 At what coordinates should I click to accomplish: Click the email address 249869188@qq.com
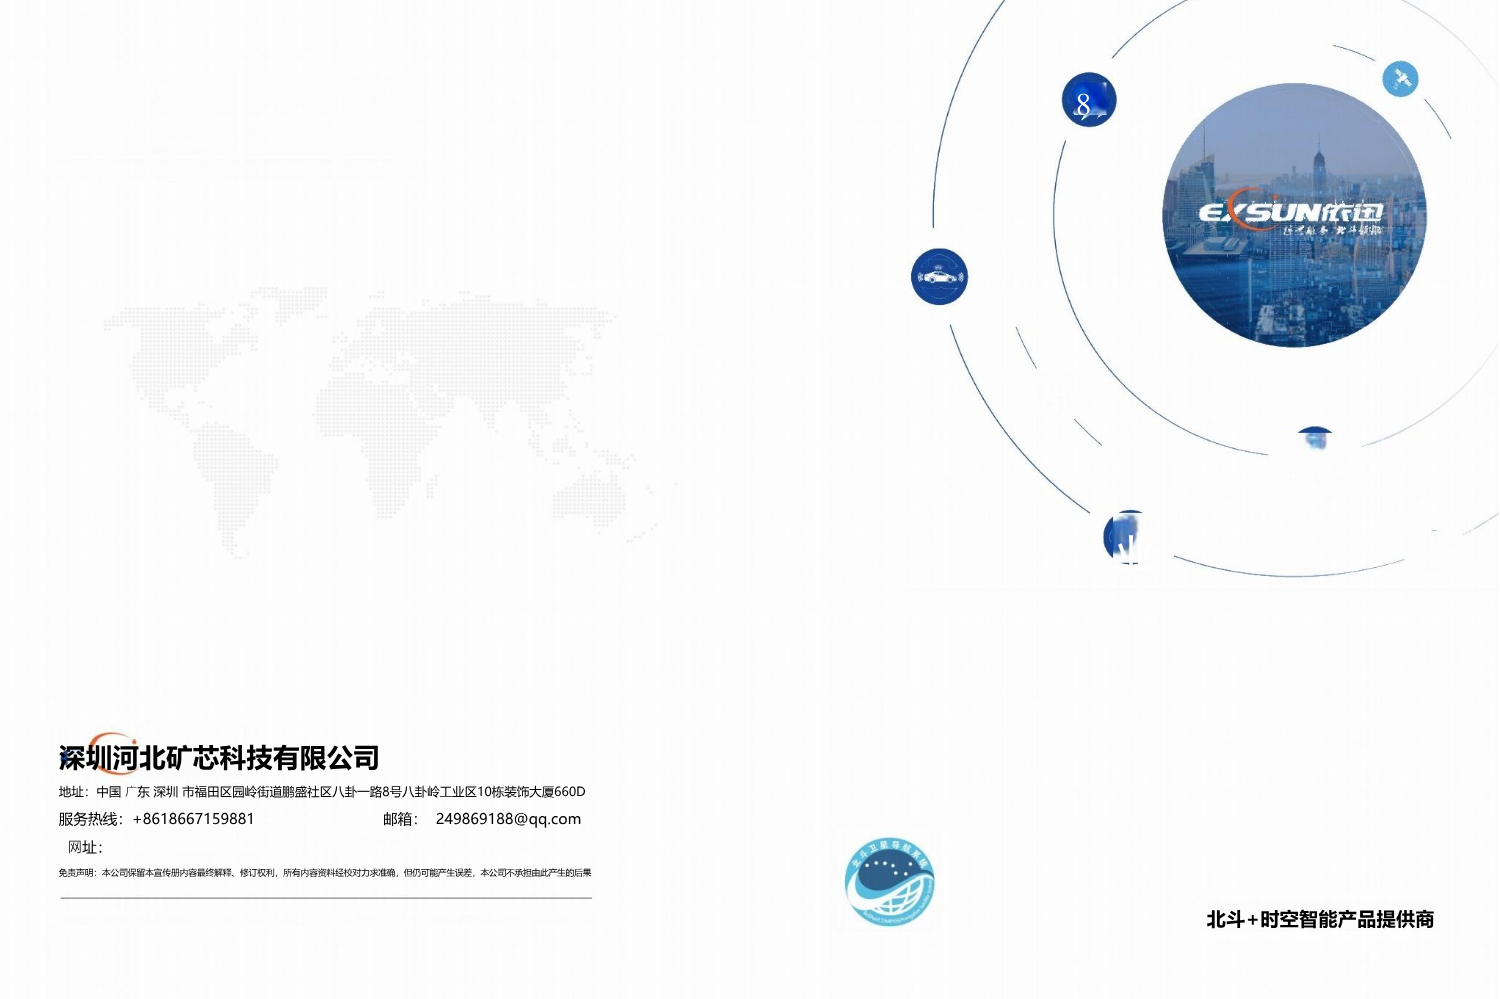508,819
